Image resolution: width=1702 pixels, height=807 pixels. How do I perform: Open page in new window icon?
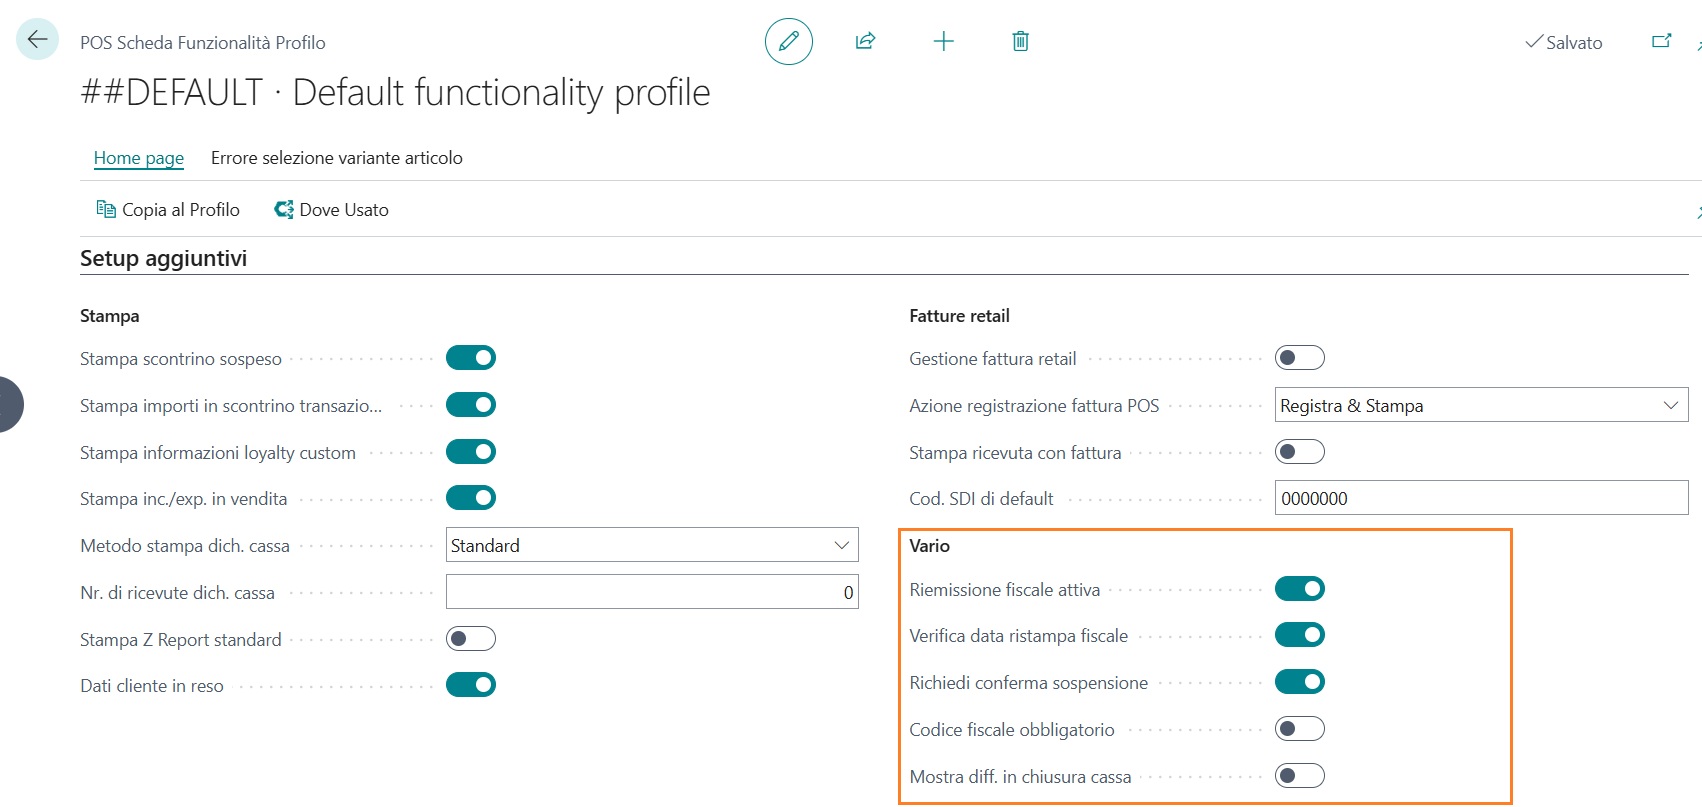[x=1661, y=41]
